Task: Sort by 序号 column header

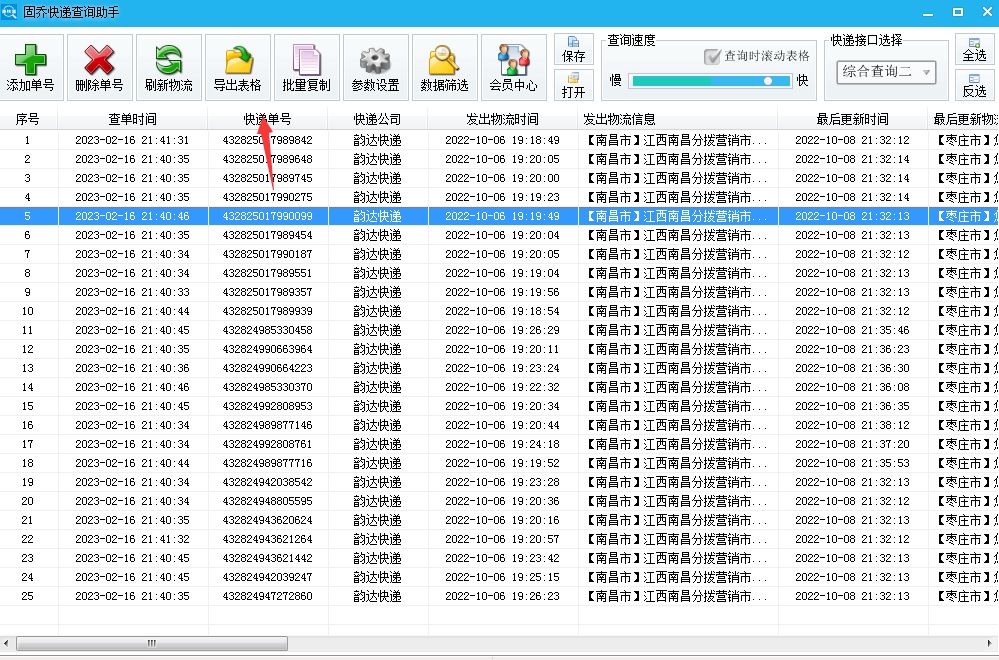Action: (27, 119)
